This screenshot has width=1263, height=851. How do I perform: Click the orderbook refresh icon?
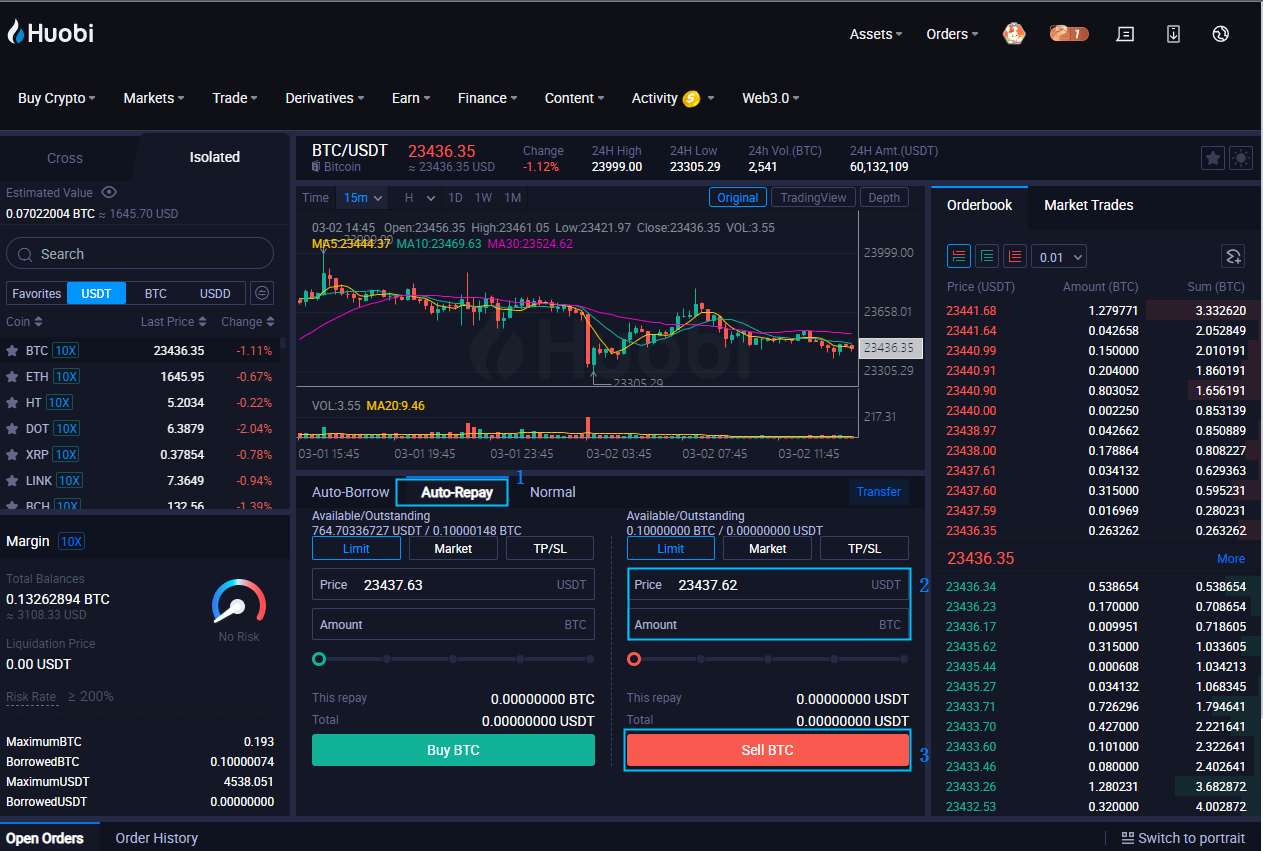point(1233,257)
